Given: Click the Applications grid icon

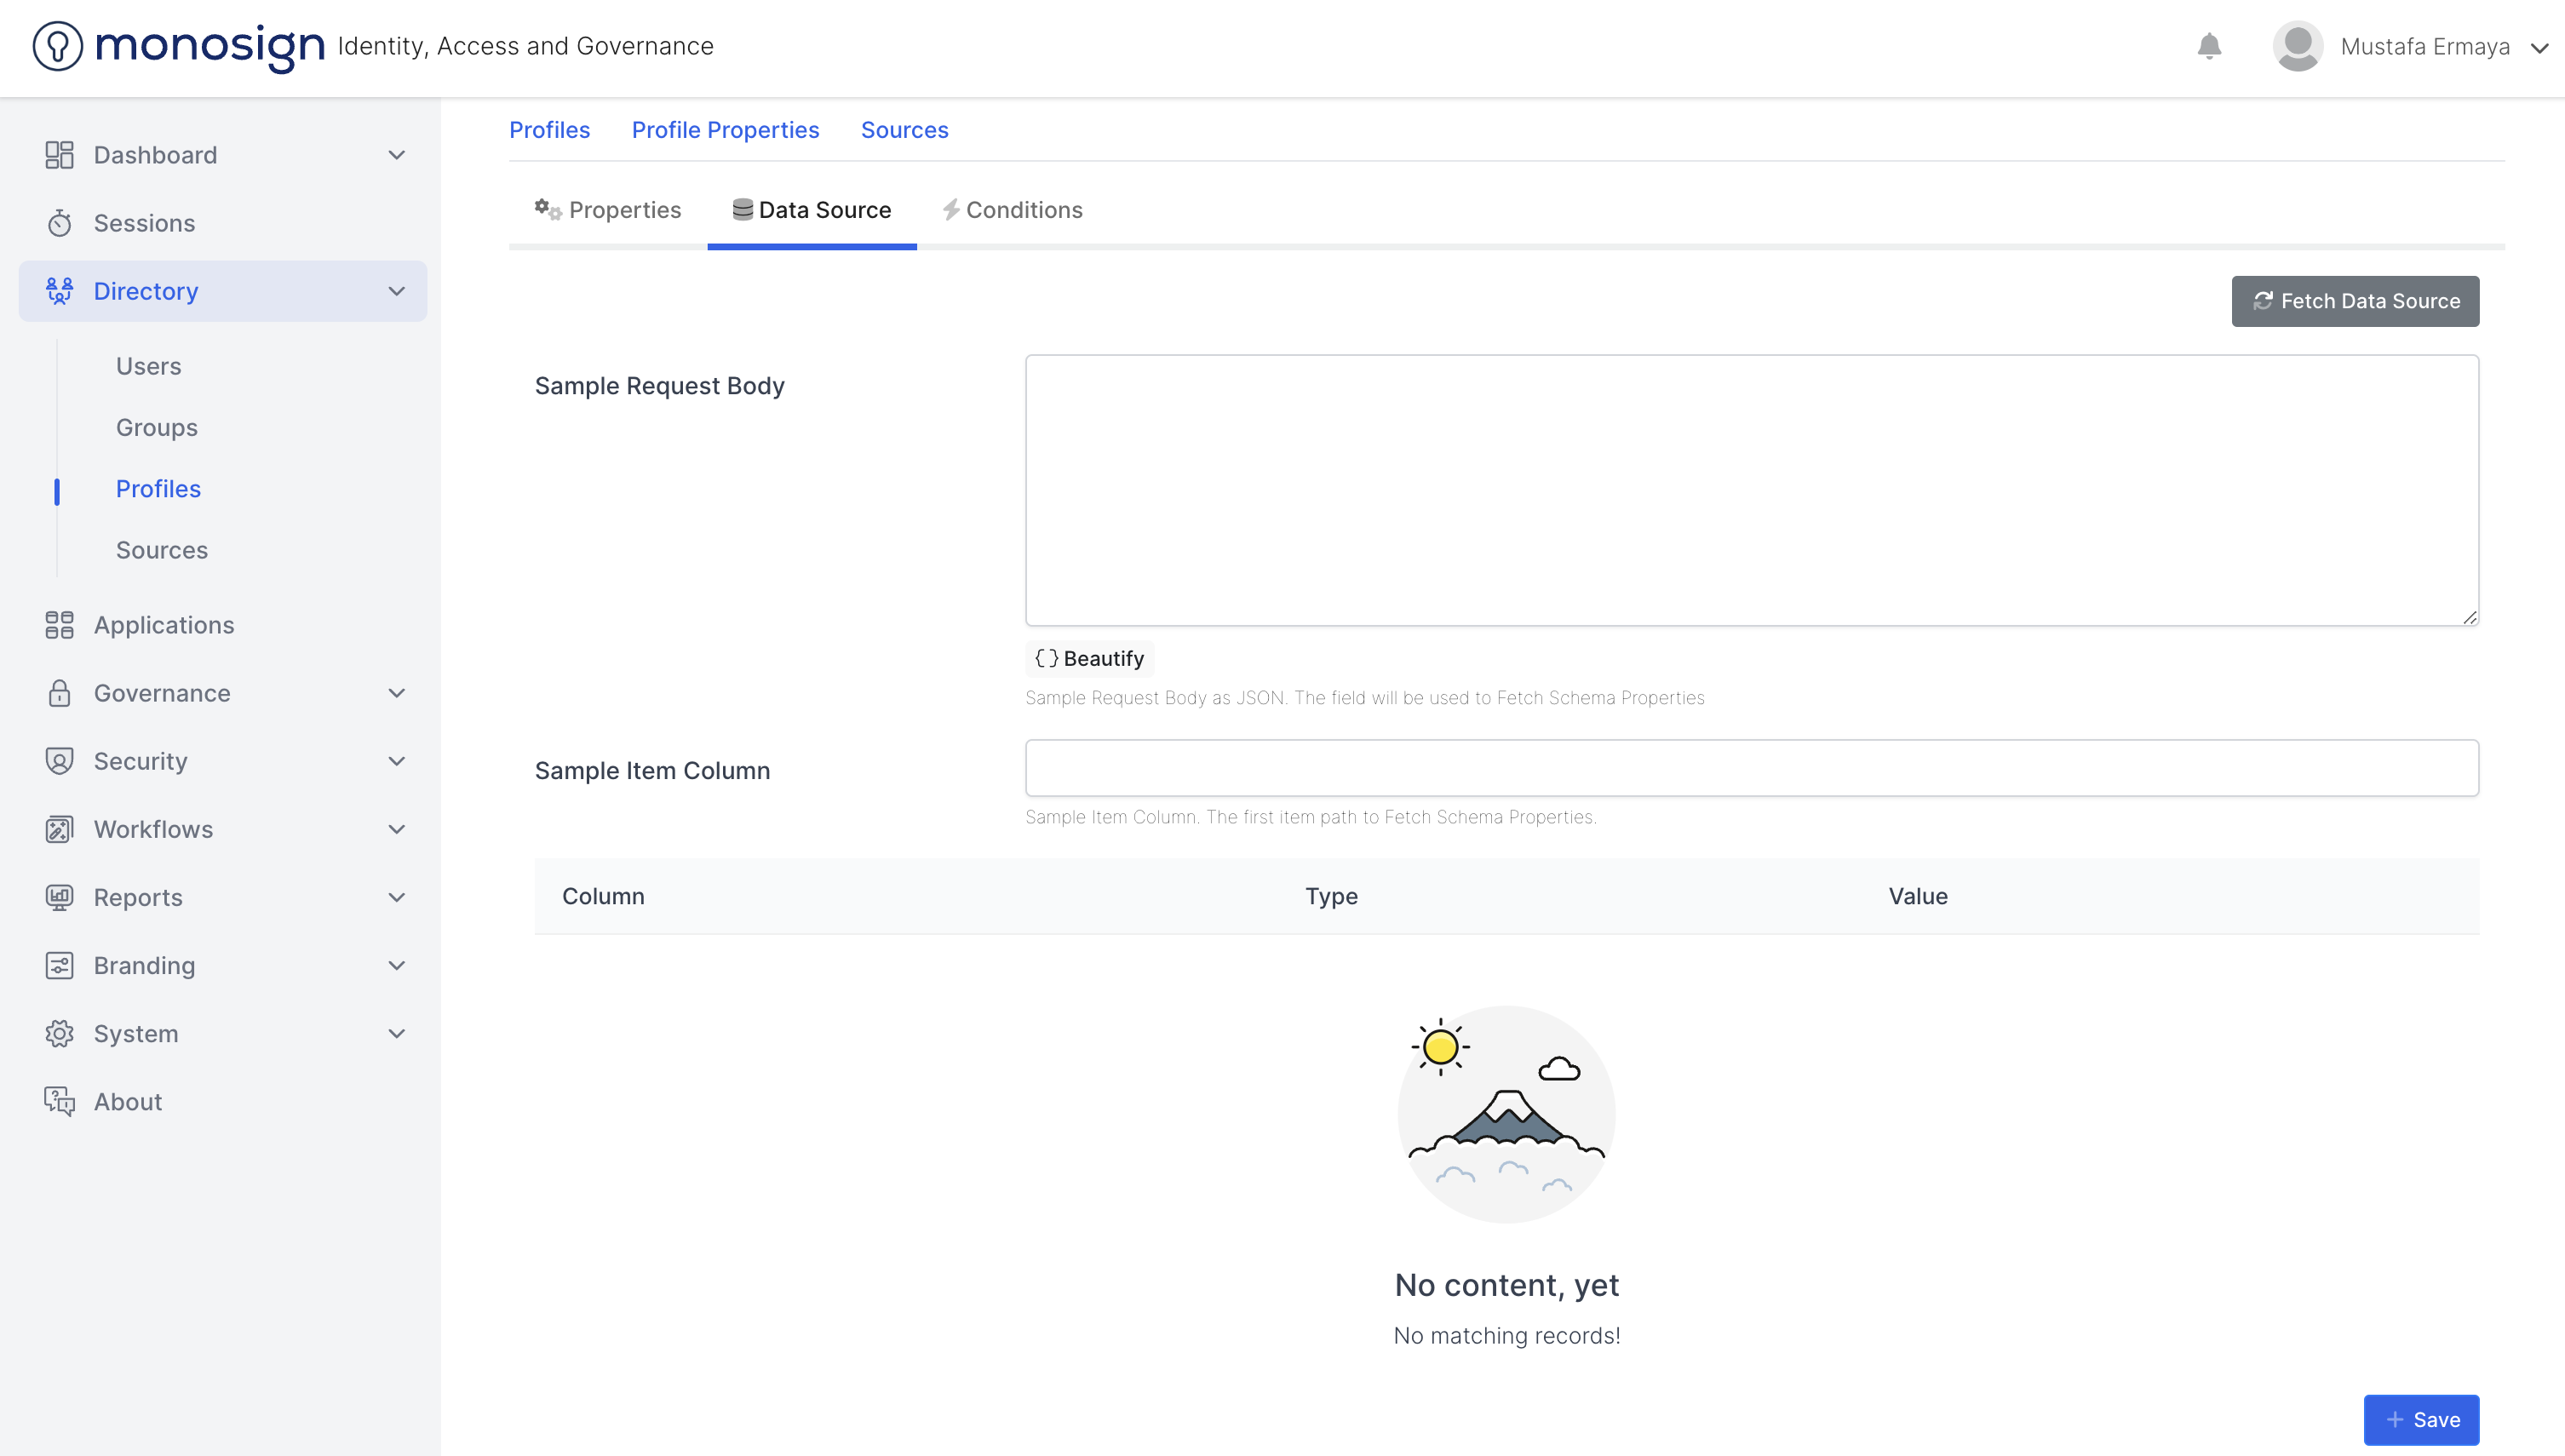Looking at the screenshot, I should (x=59, y=625).
